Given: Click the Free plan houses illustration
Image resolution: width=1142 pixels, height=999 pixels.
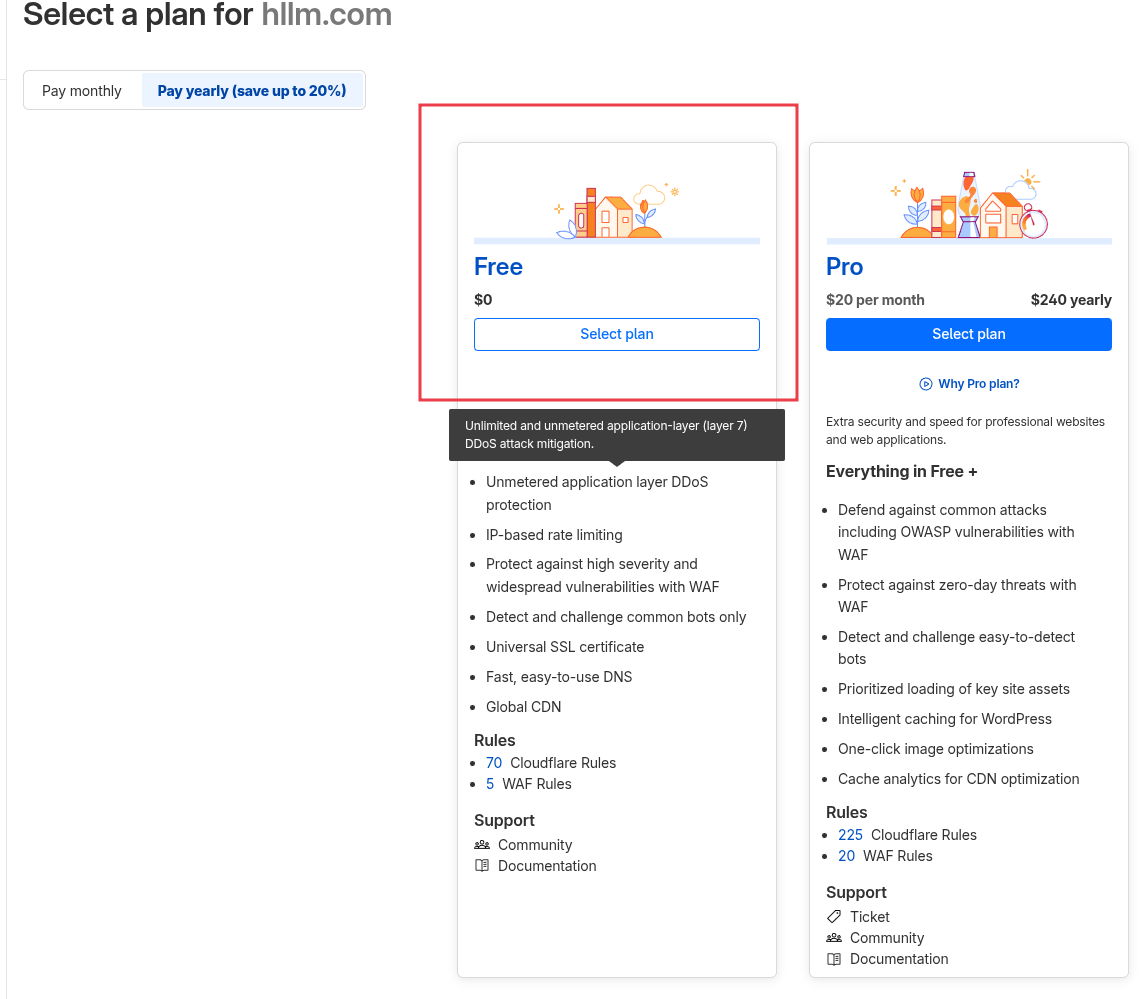Looking at the screenshot, I should pos(616,210).
